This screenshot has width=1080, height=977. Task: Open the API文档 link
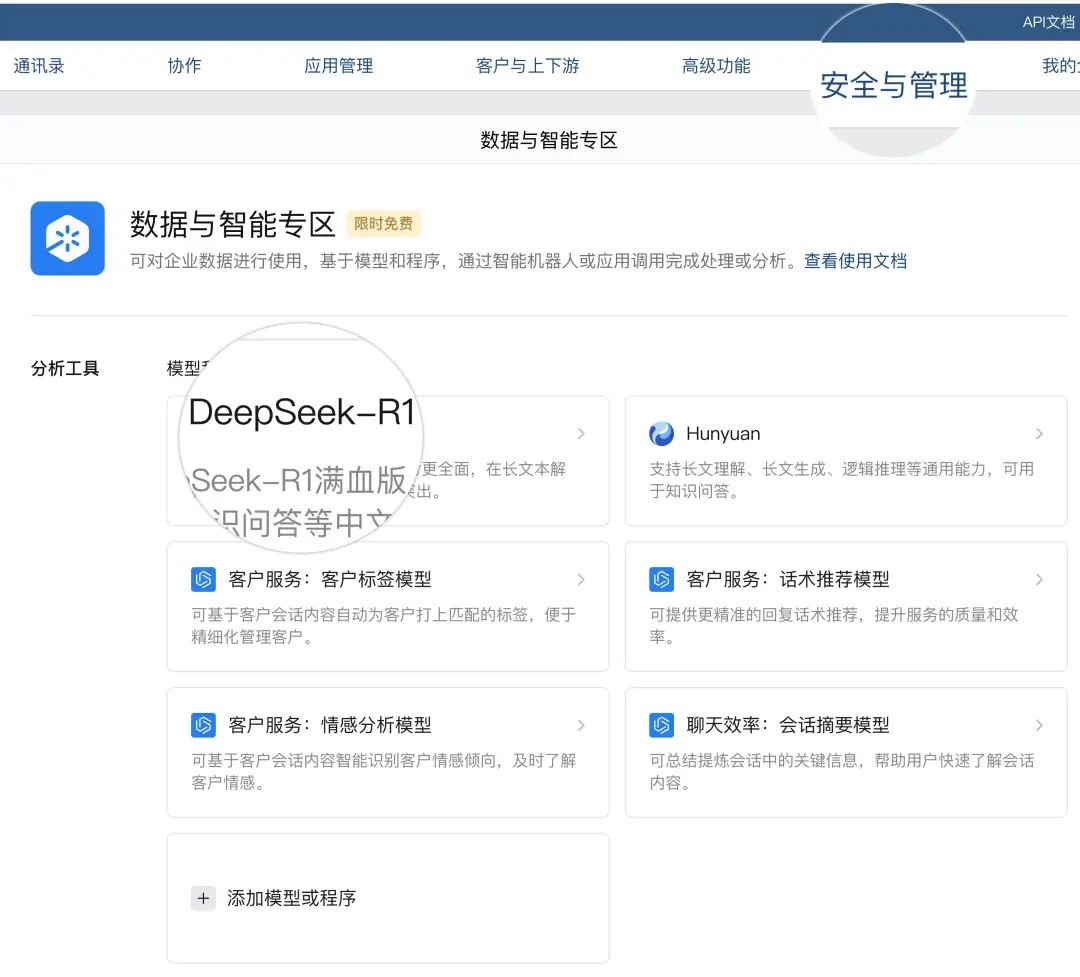1048,22
